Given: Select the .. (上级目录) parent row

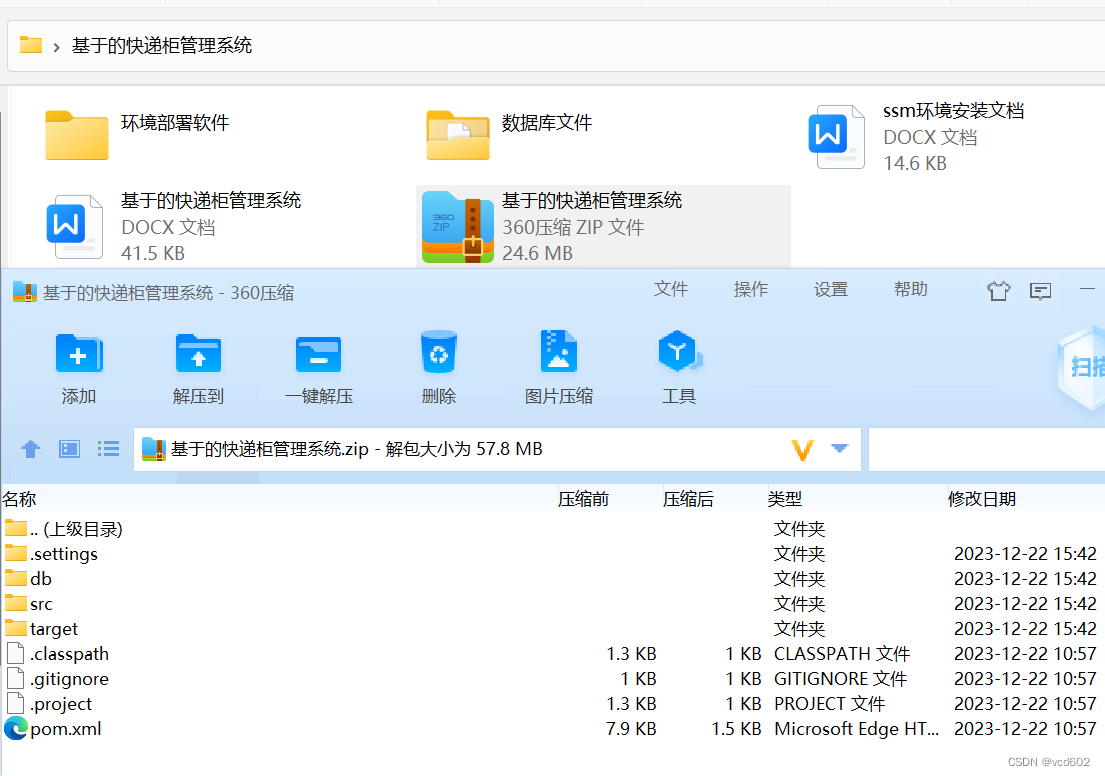Looking at the screenshot, I should click(552, 529).
